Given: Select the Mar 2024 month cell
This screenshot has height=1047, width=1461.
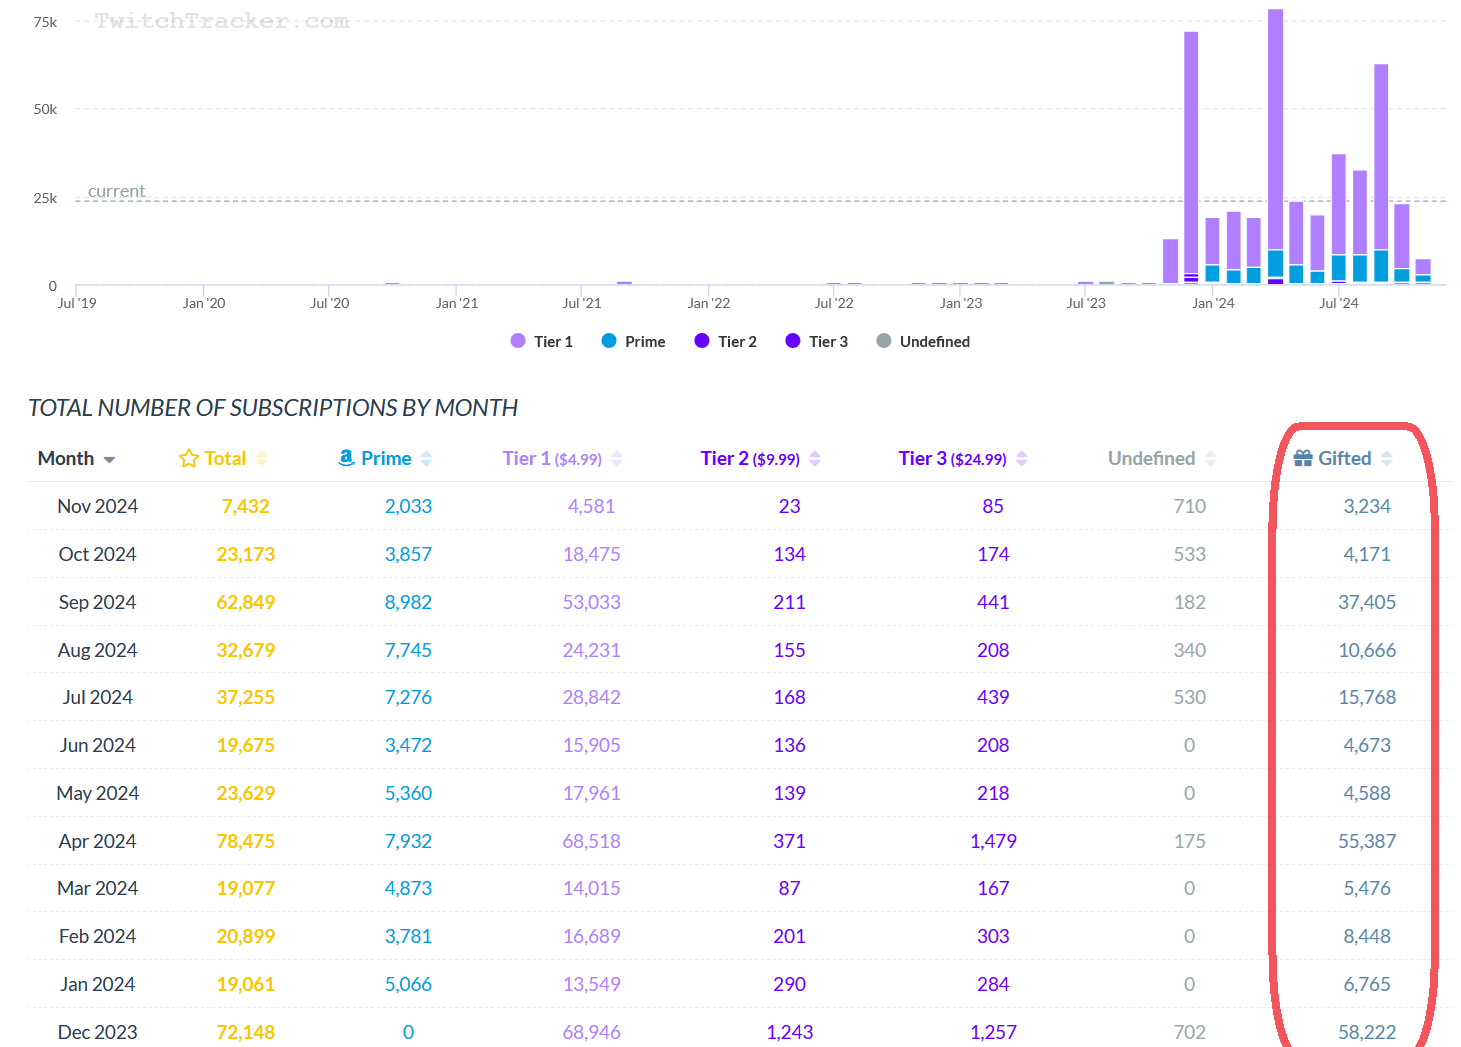Looking at the screenshot, I should click(x=98, y=888).
